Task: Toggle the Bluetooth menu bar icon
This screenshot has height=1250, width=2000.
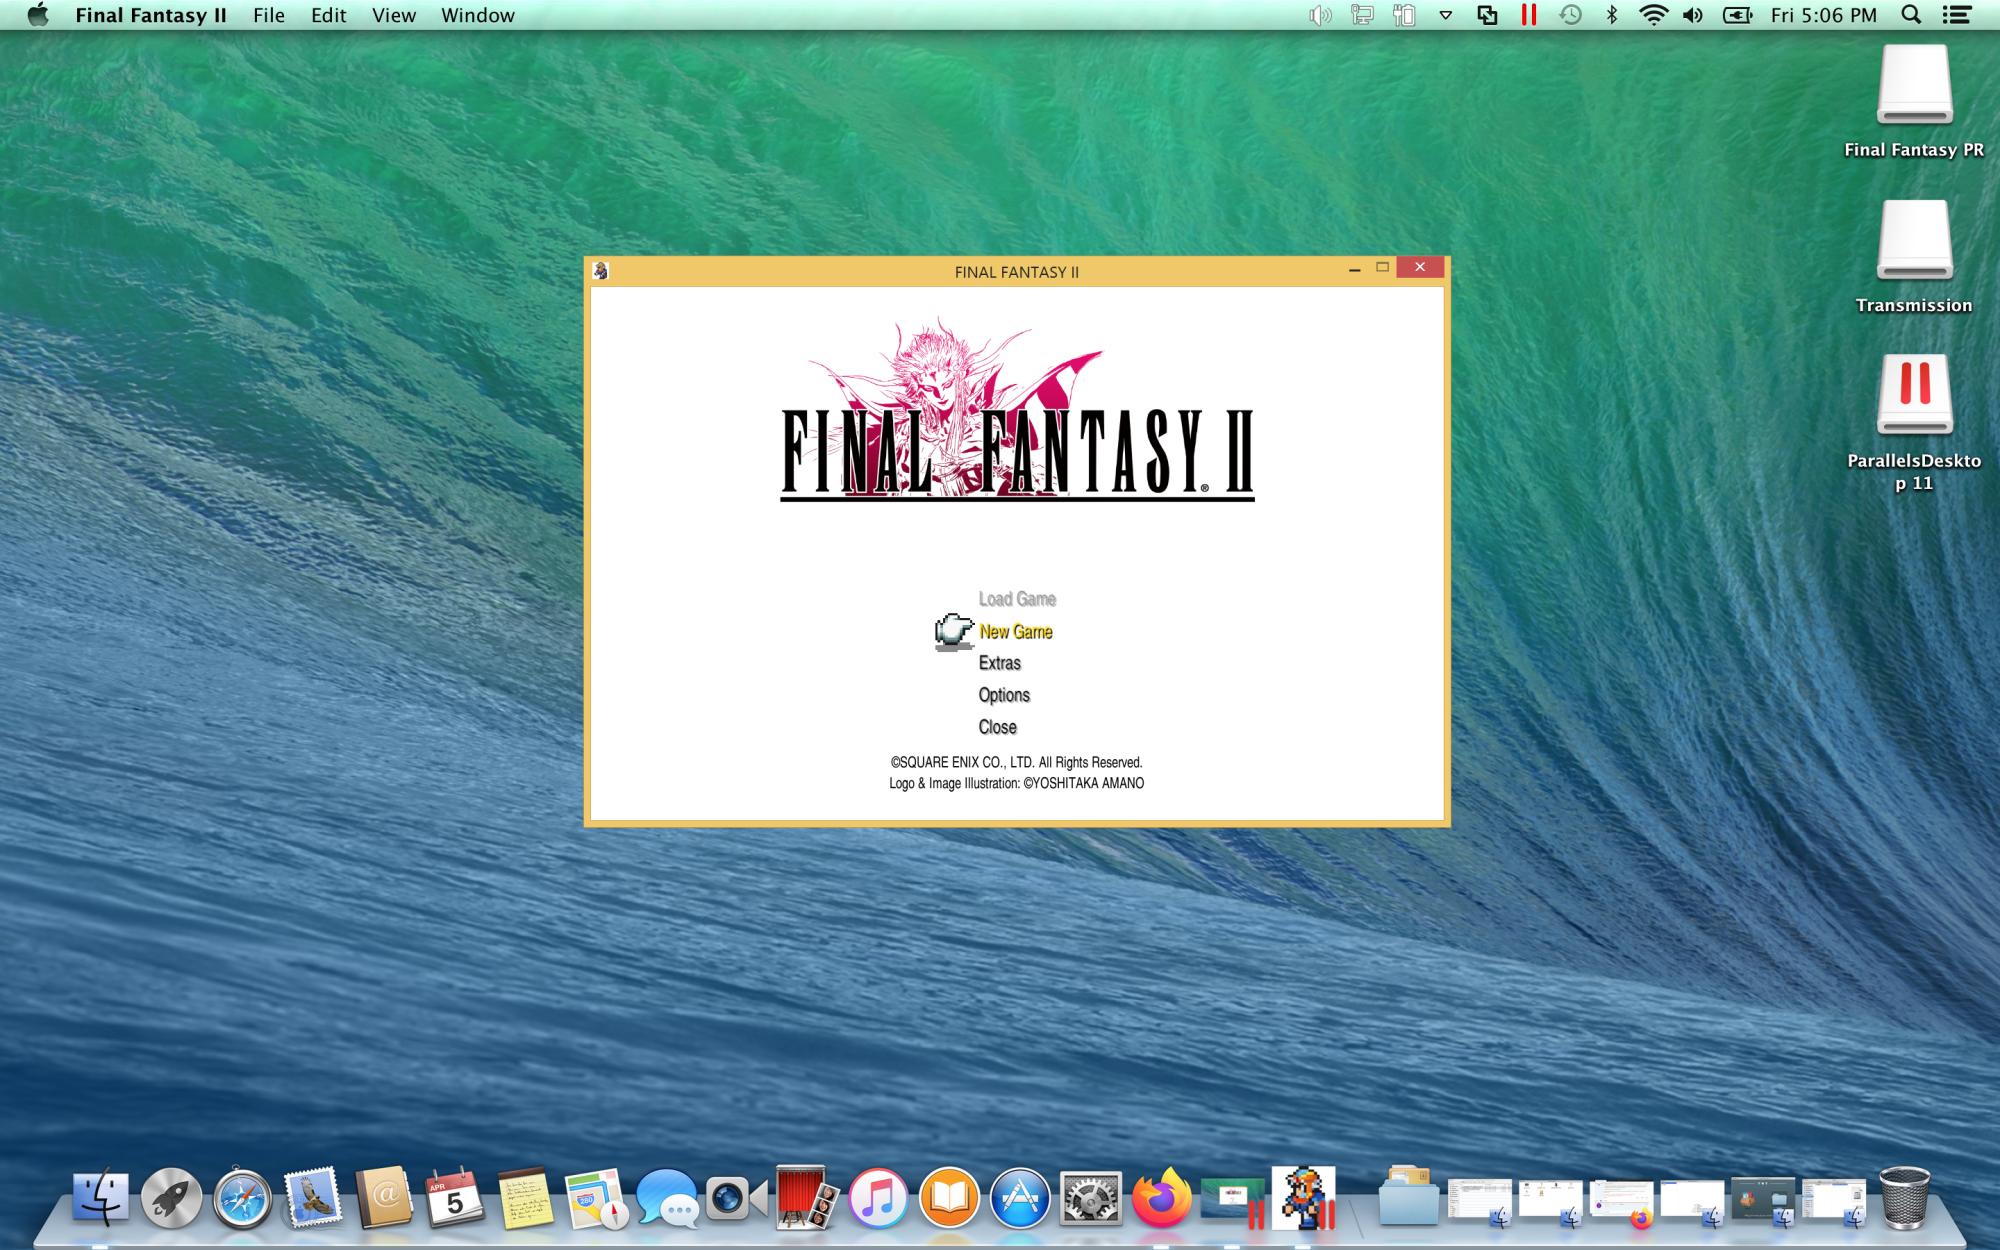Action: pos(1611,15)
